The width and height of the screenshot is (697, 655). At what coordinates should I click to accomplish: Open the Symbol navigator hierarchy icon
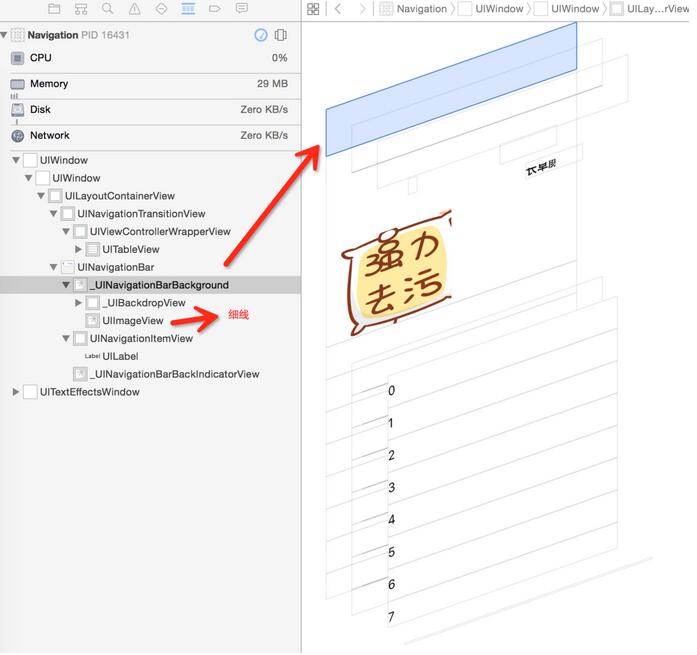point(81,8)
